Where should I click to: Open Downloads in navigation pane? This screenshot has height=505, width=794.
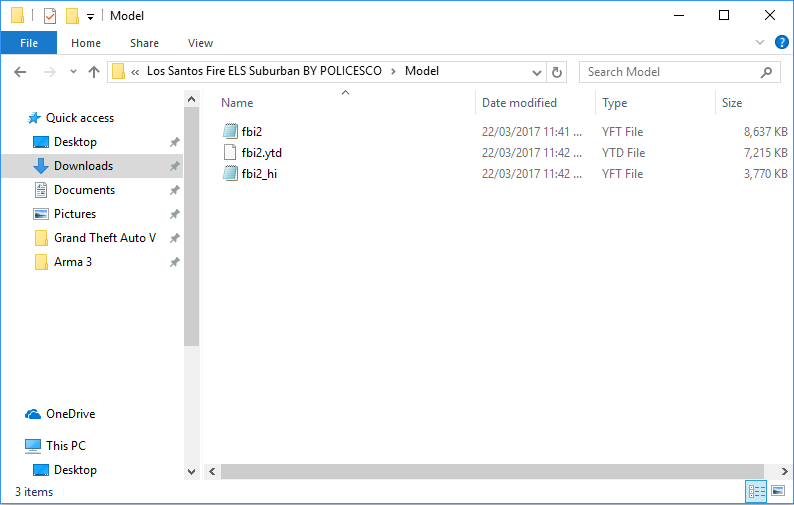click(x=84, y=166)
